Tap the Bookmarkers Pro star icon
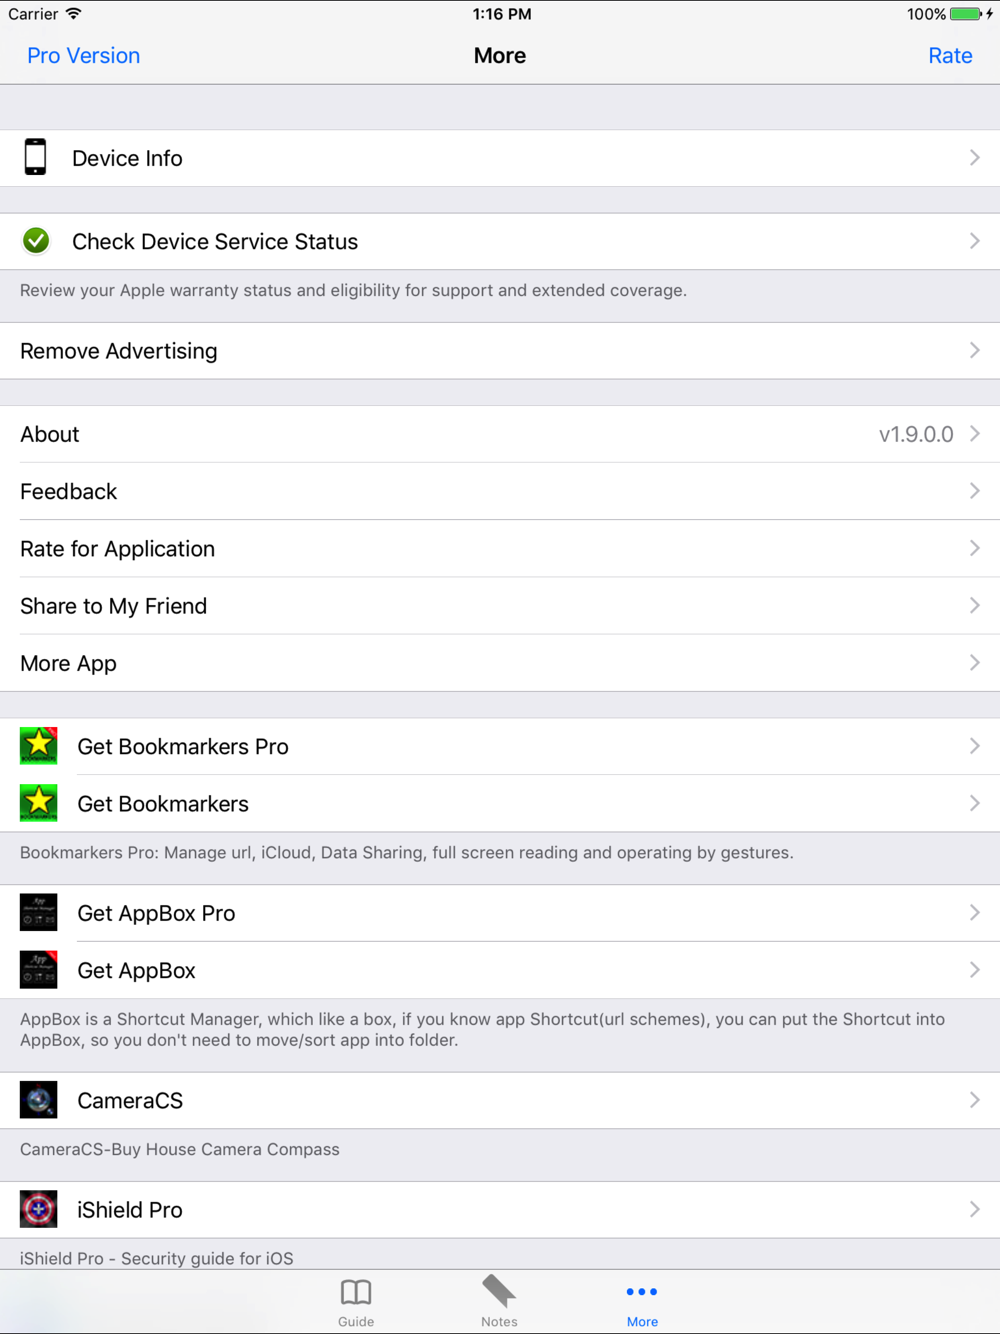The image size is (1000, 1334). click(x=39, y=746)
